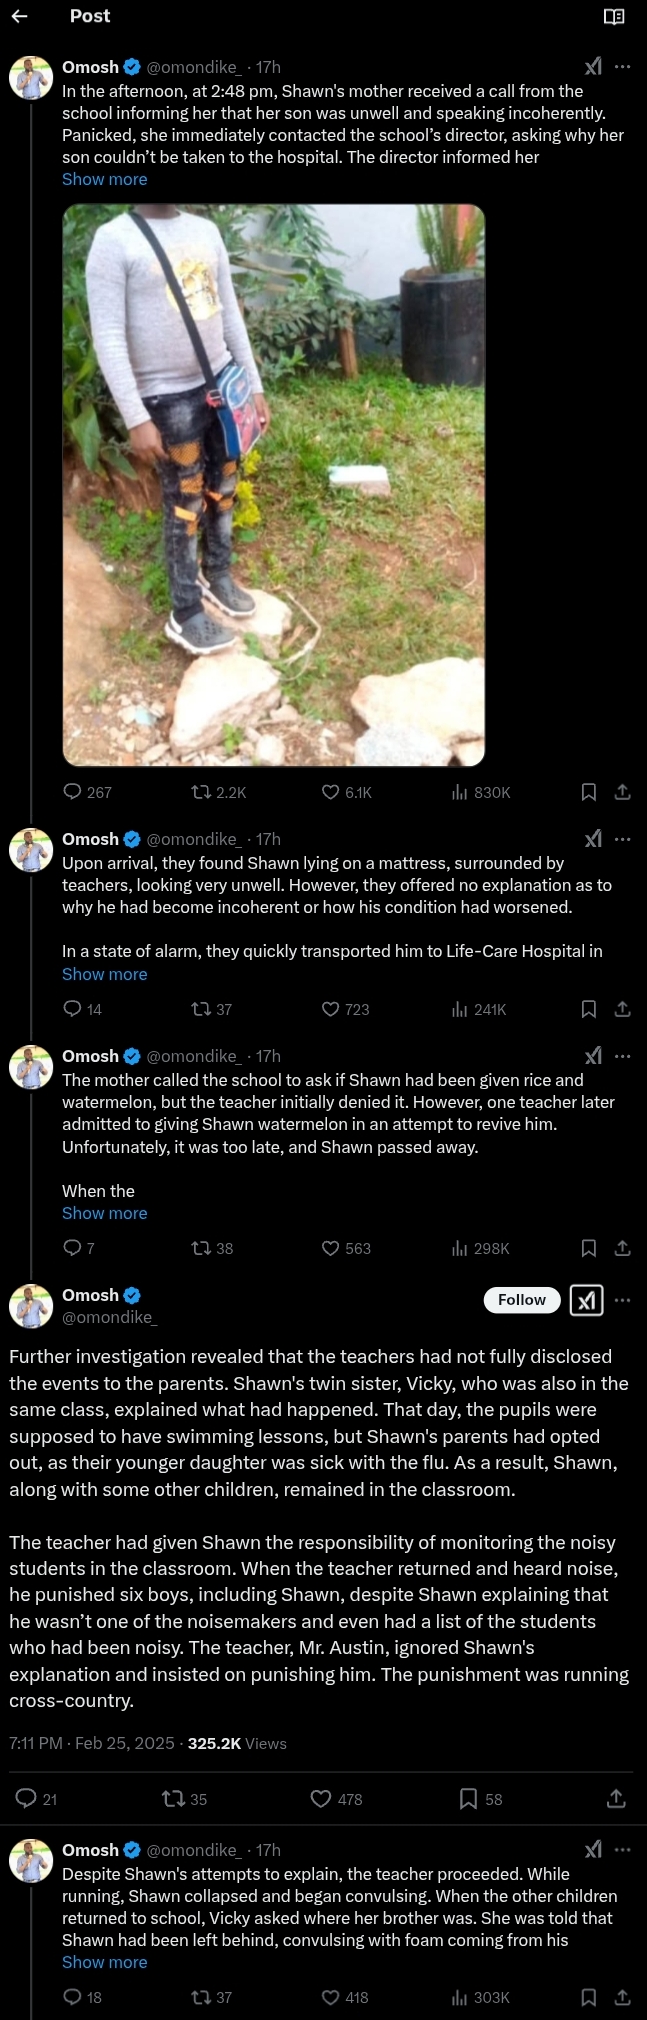Go back using the back arrow

click(20, 16)
